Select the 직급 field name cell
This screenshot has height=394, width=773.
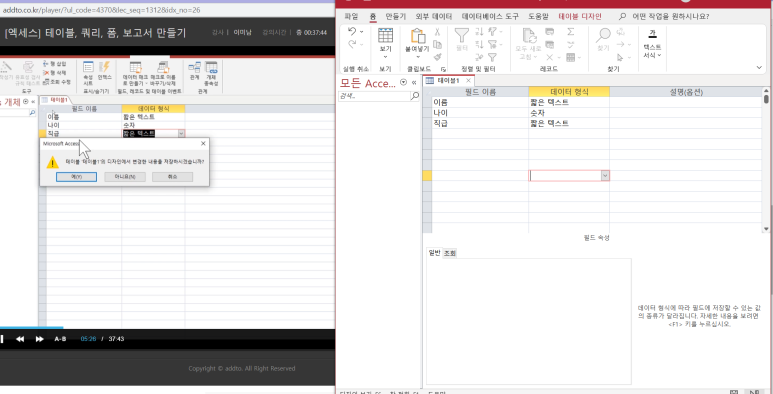(480, 123)
